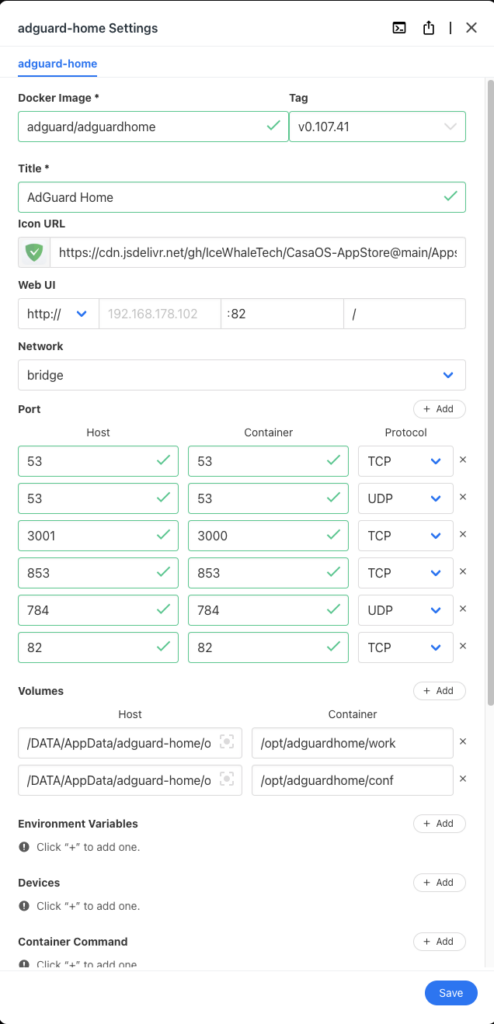Image resolution: width=494 pixels, height=1024 pixels.
Task: Remove the 53 UDP port row
Action: click(463, 497)
